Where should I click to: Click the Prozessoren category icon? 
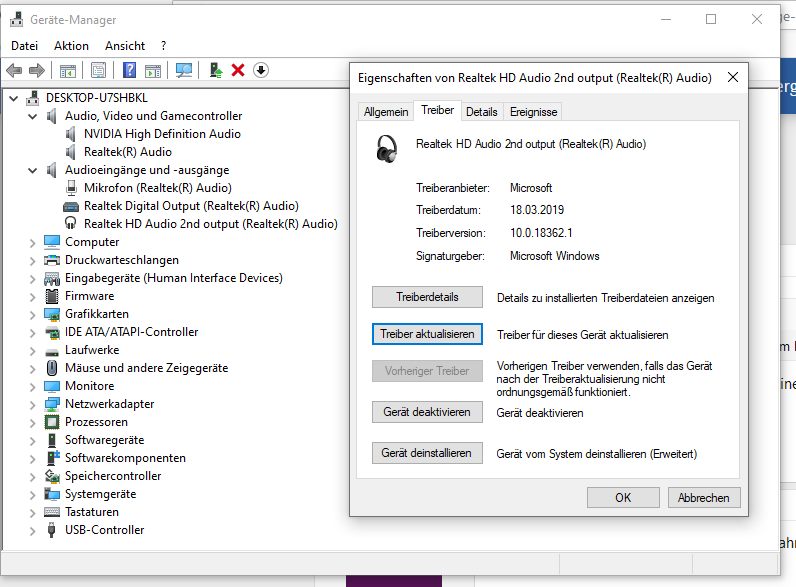52,422
